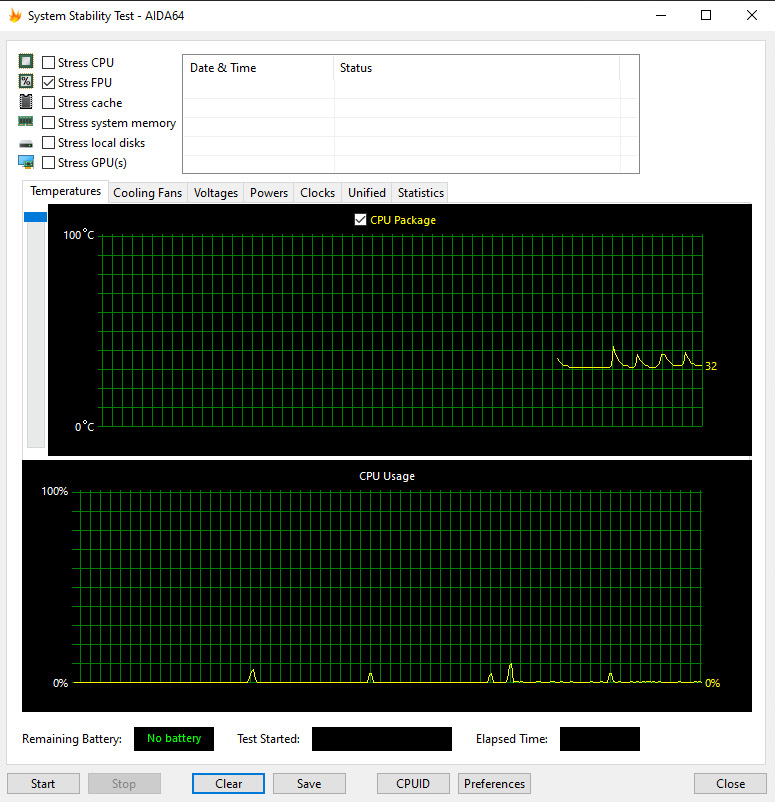Click the local disks drive icon

pyautogui.click(x=26, y=143)
